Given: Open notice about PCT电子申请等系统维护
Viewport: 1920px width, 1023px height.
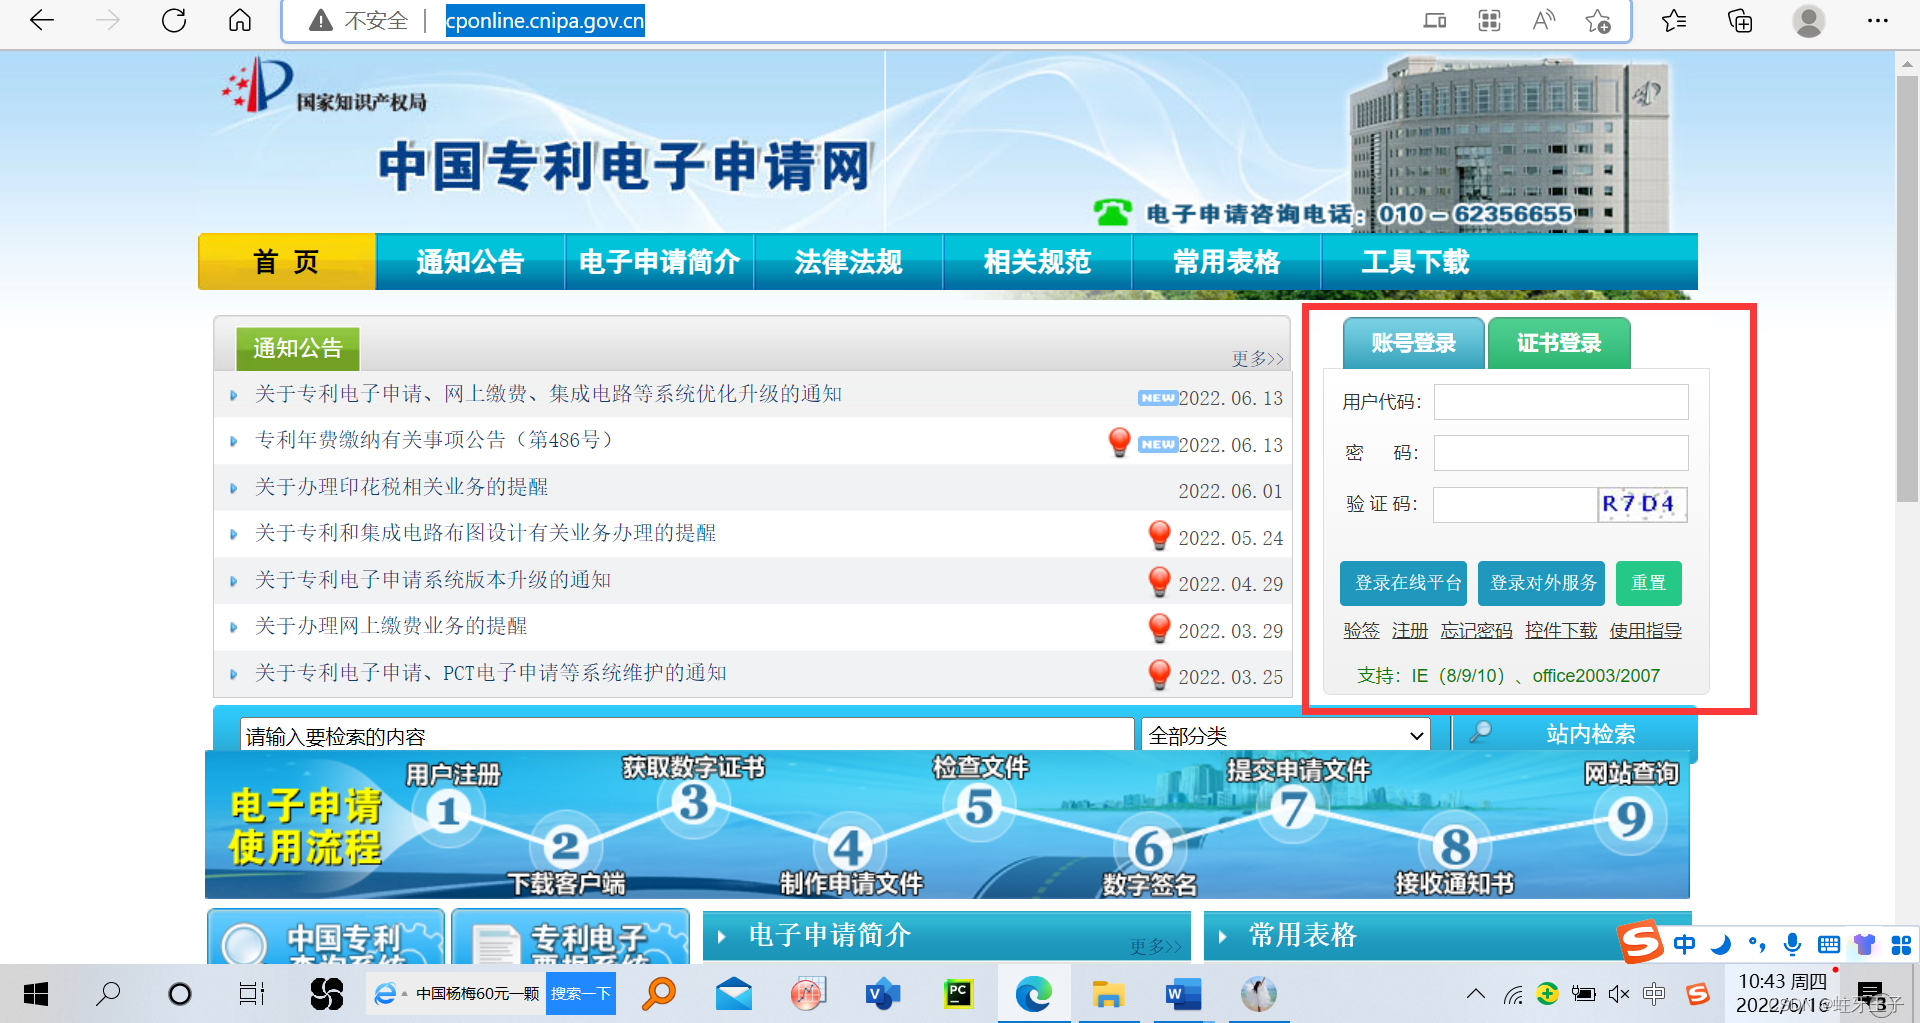Looking at the screenshot, I should coord(490,673).
